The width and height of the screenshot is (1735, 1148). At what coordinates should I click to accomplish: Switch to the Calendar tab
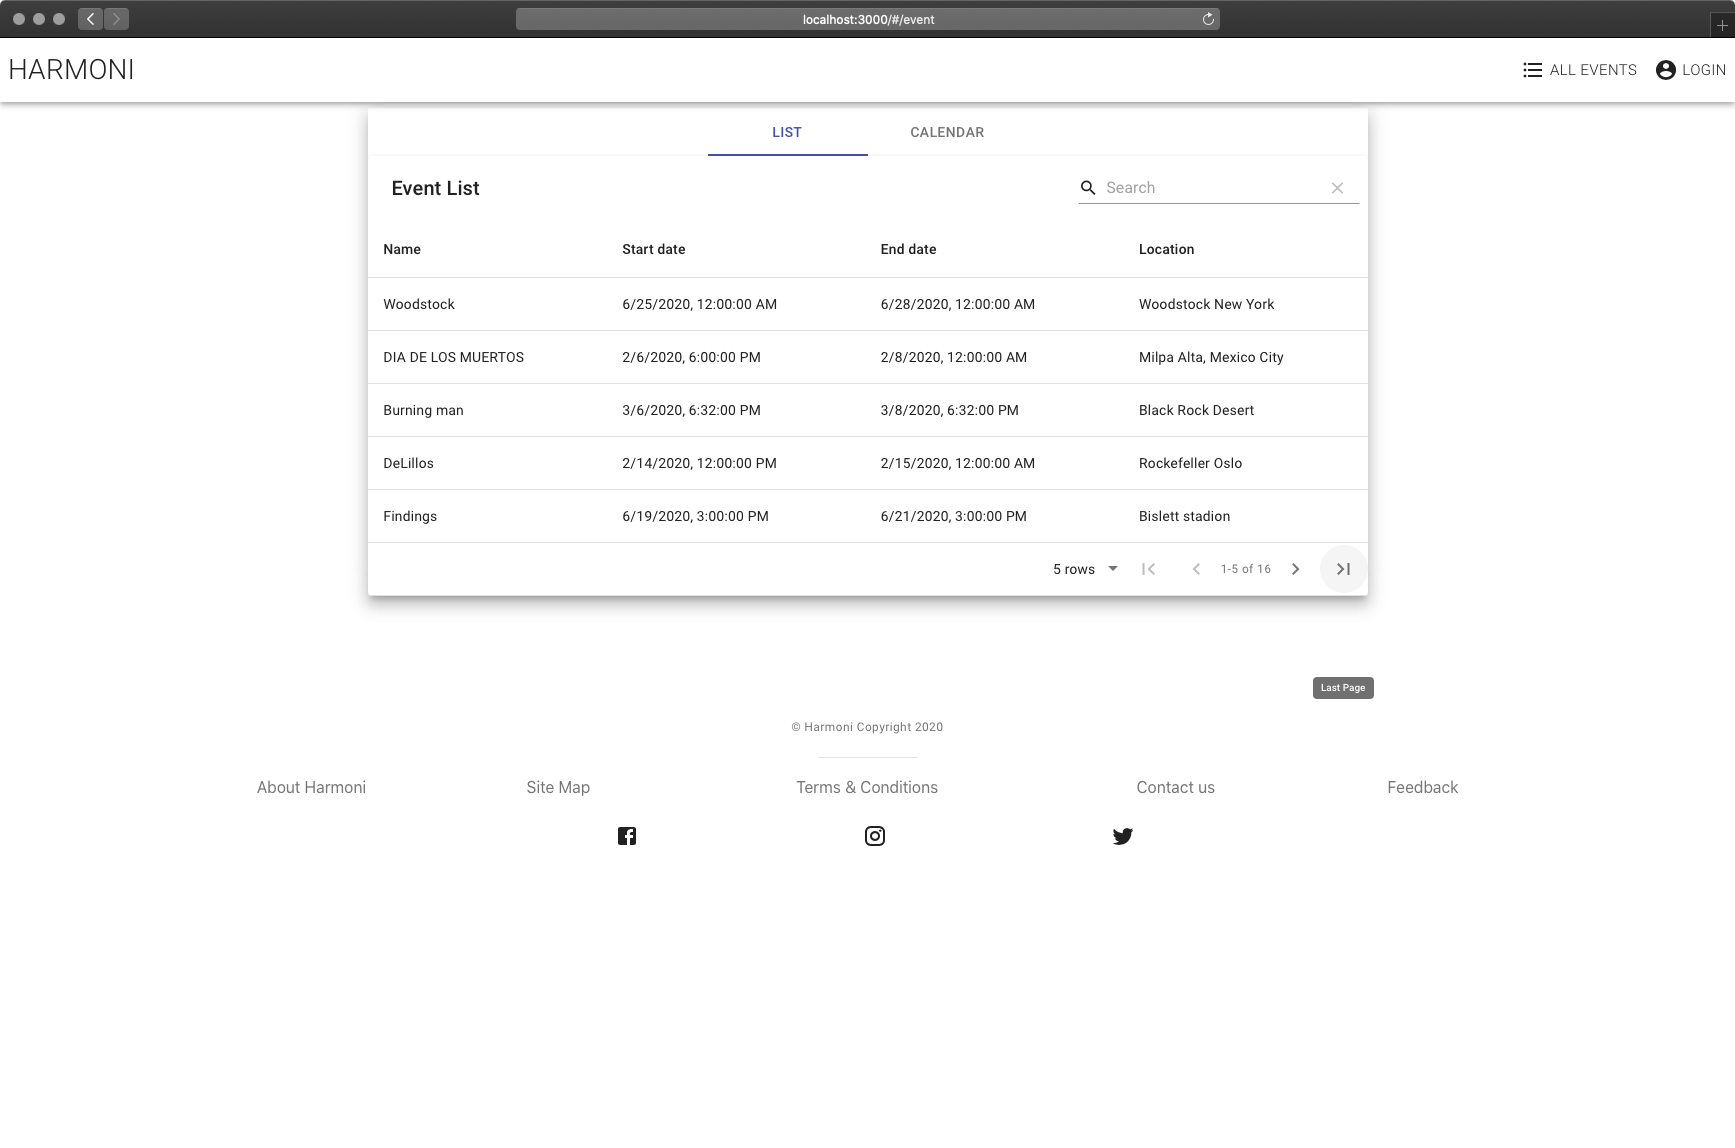947,132
